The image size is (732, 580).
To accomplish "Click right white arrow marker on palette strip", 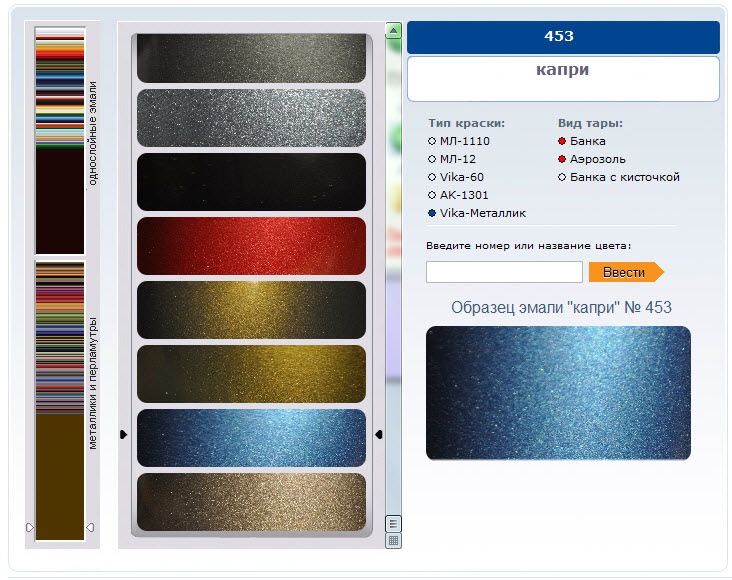I will (91, 527).
